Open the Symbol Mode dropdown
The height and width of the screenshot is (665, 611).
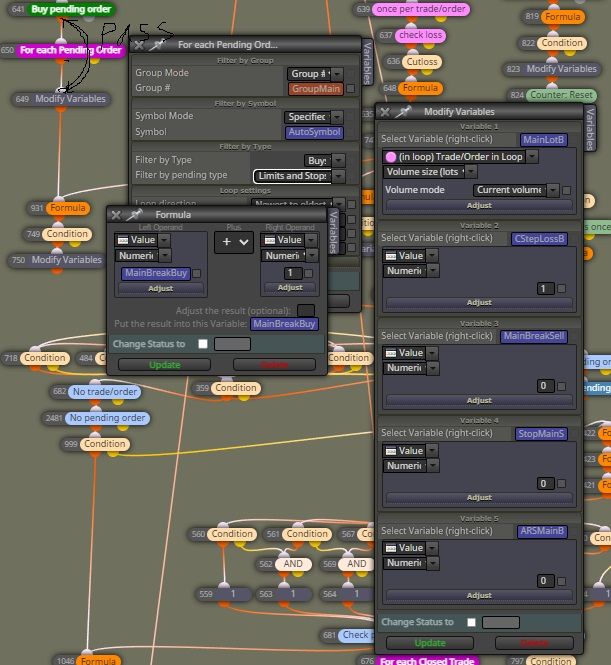coord(313,117)
